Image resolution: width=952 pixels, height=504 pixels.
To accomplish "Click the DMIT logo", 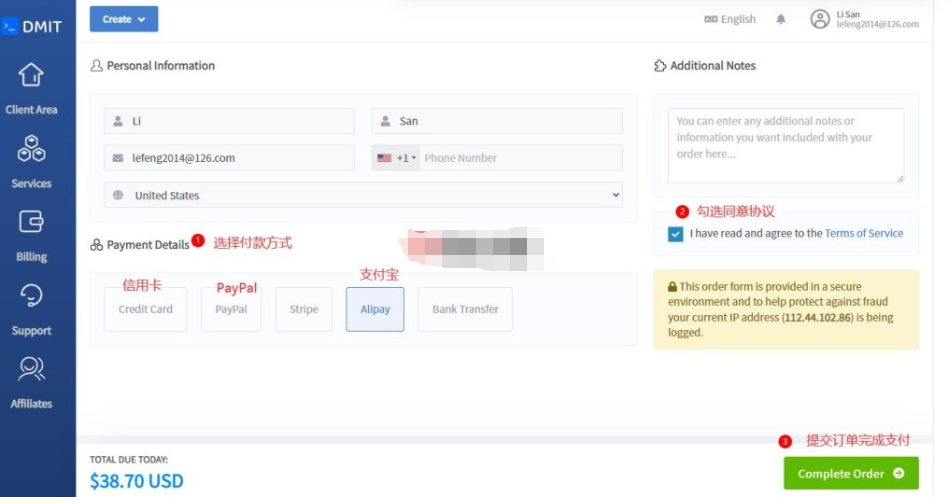I will pyautogui.click(x=33, y=27).
